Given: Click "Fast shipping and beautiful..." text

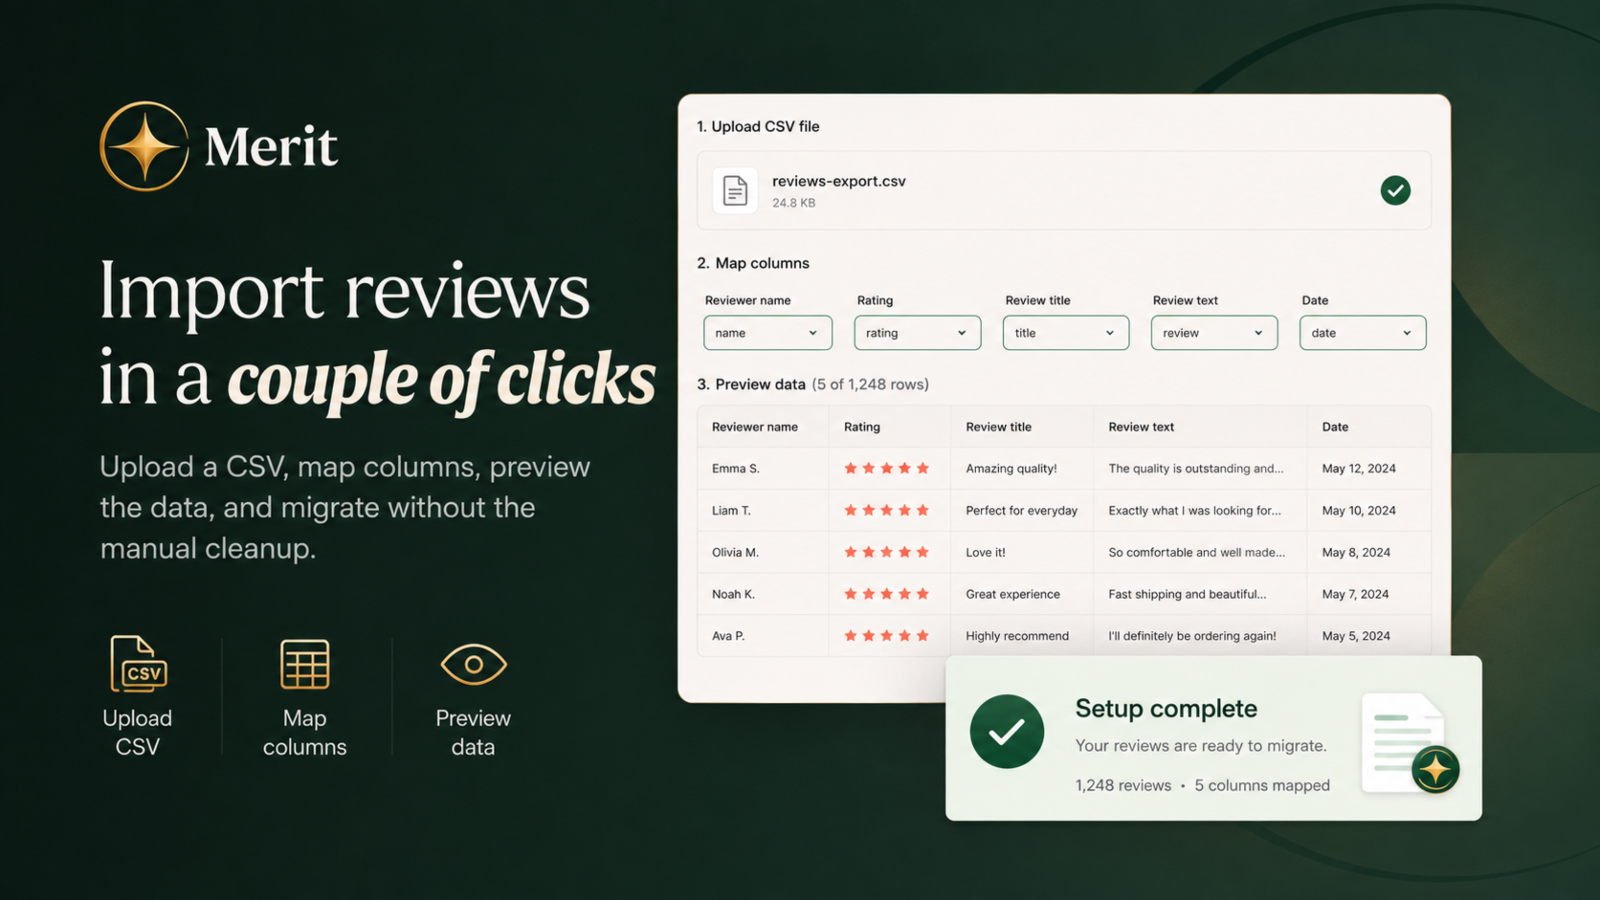Looking at the screenshot, I should click(x=1187, y=594).
